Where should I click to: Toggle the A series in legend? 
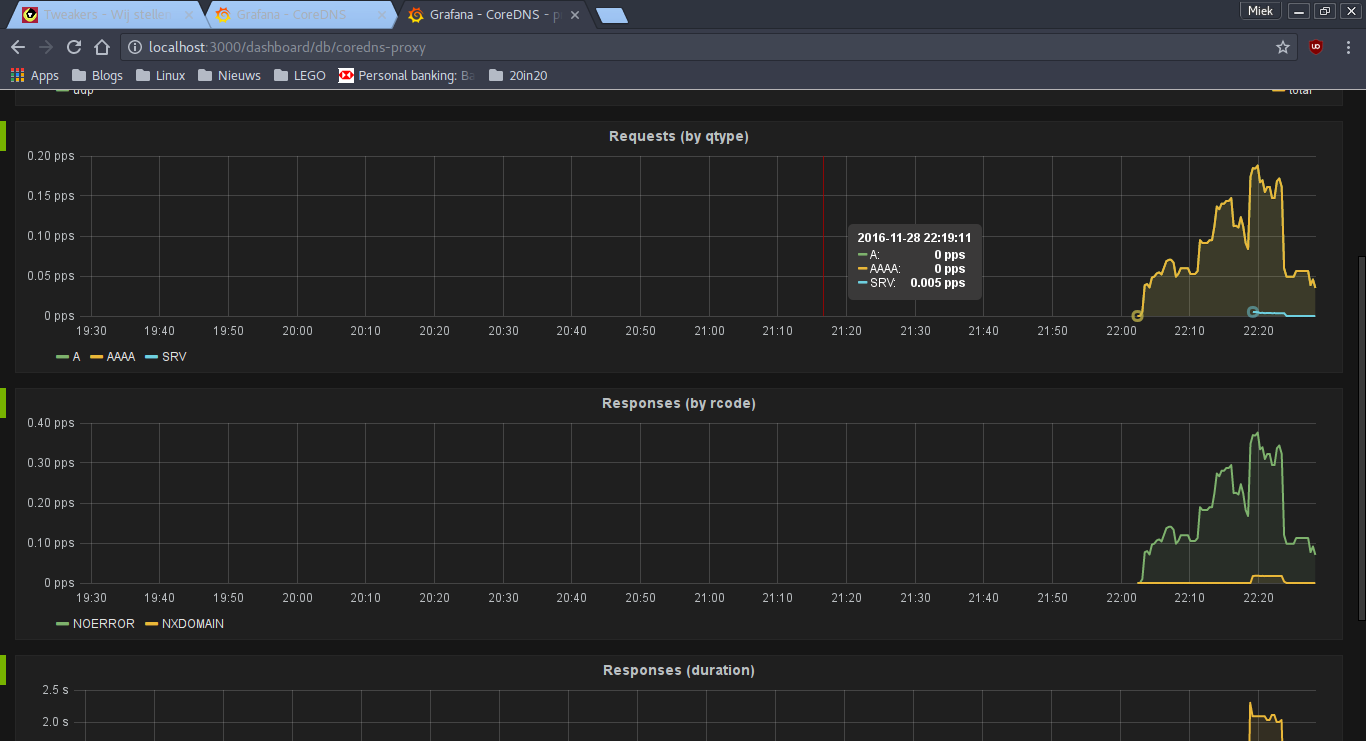76,356
